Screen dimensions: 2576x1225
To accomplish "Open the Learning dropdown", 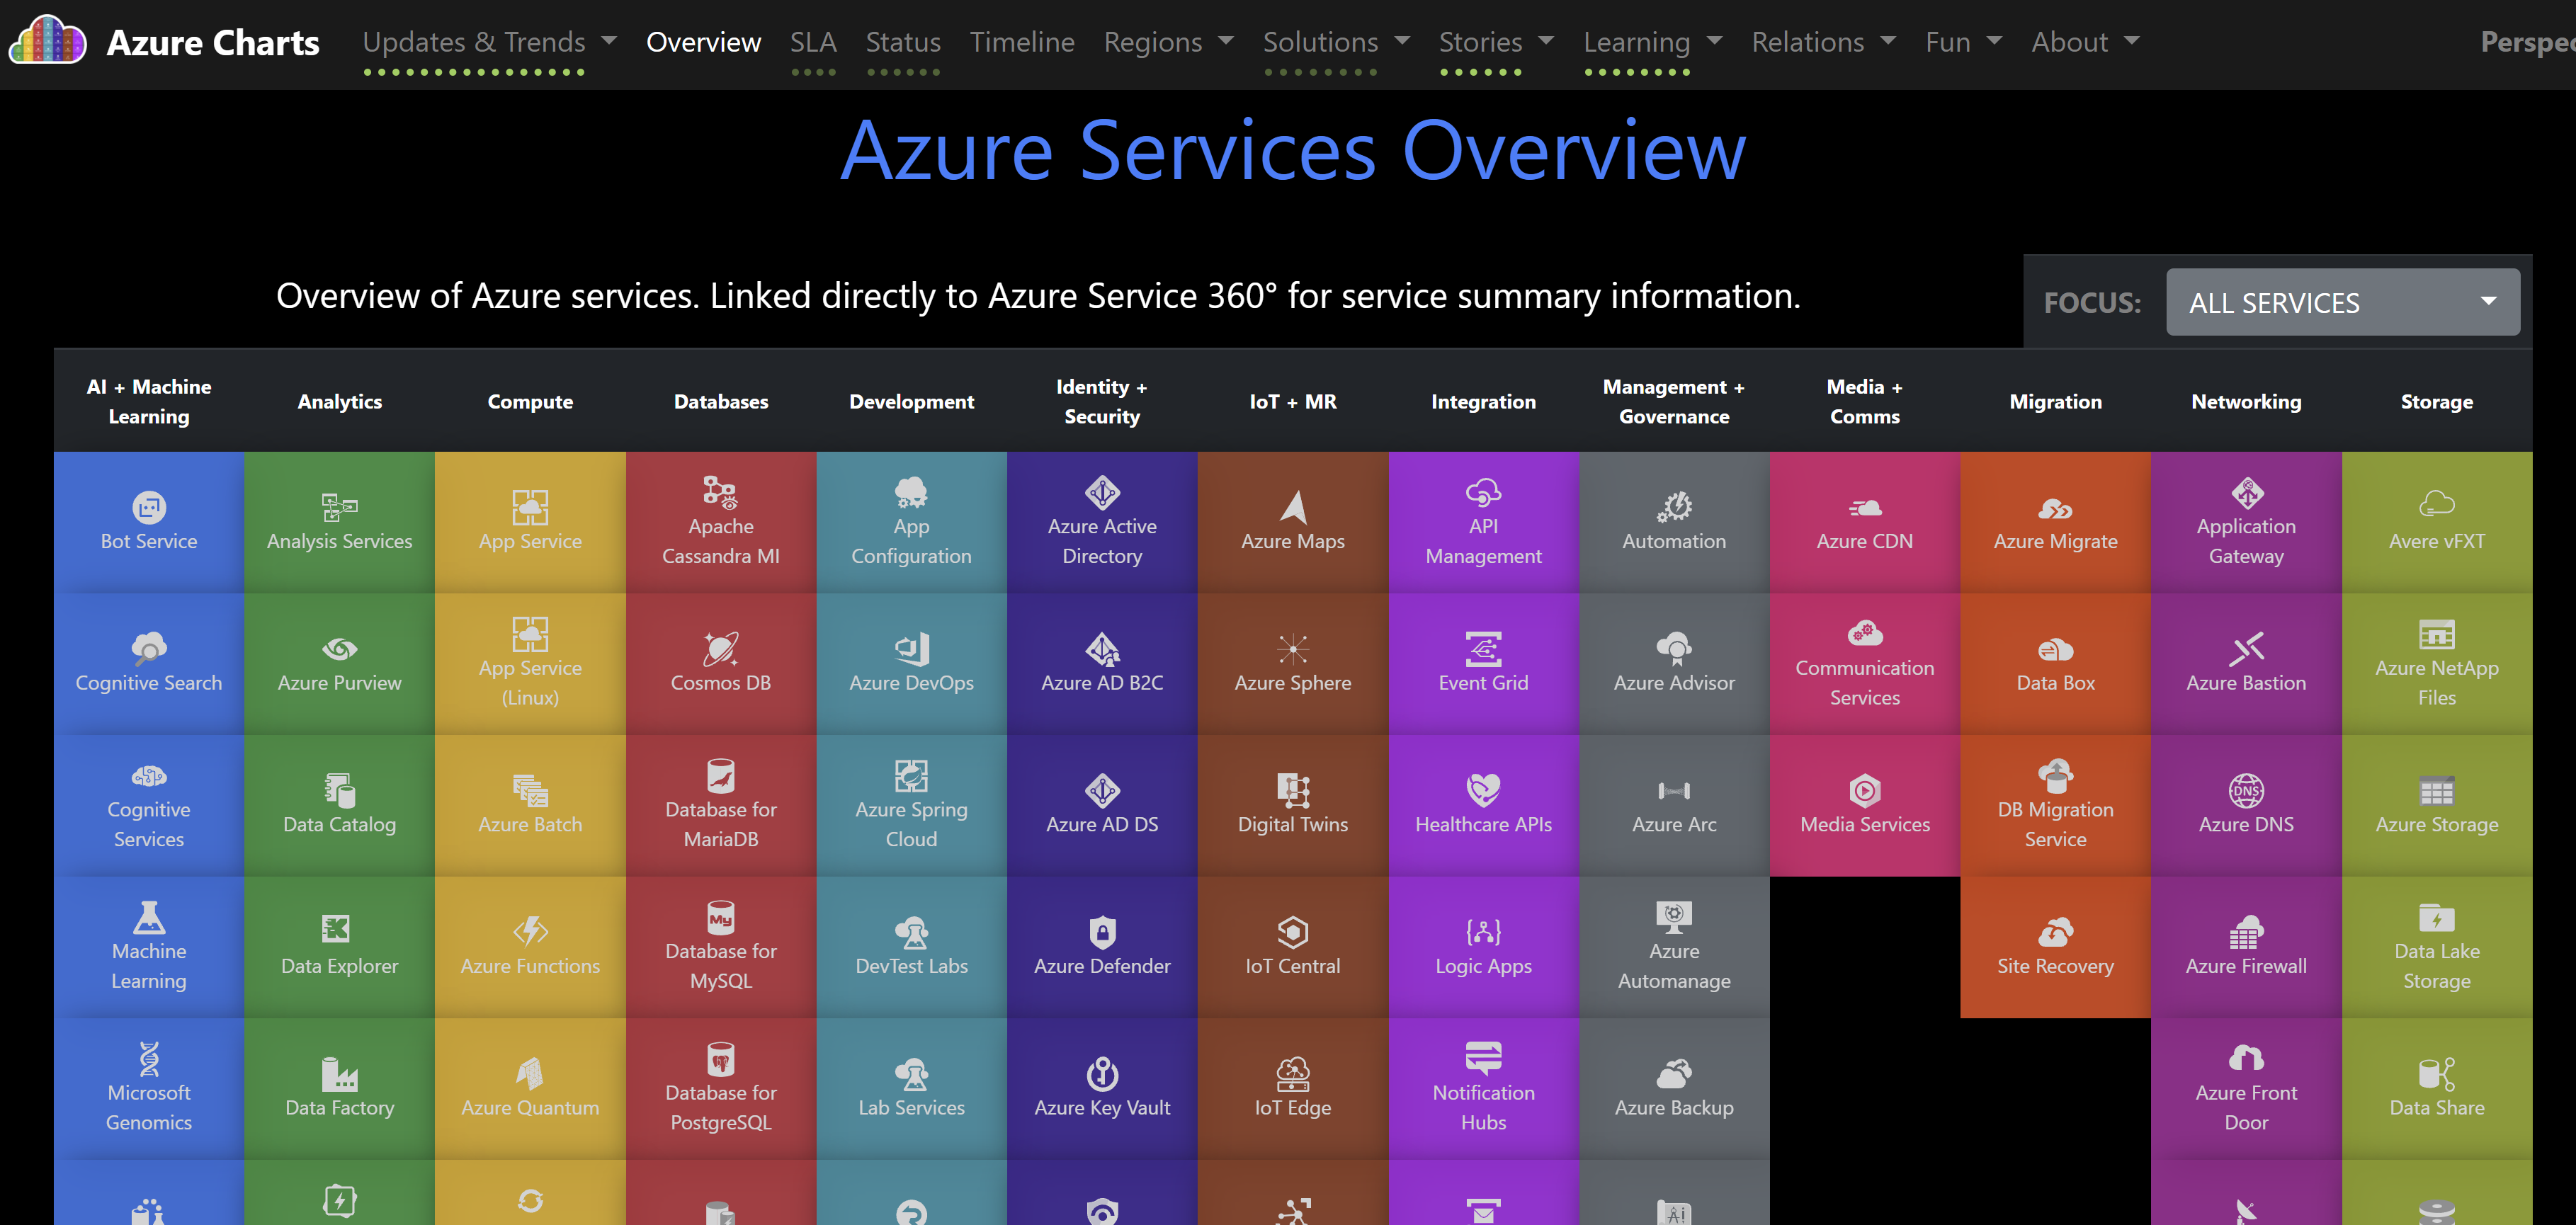I will tap(1652, 41).
